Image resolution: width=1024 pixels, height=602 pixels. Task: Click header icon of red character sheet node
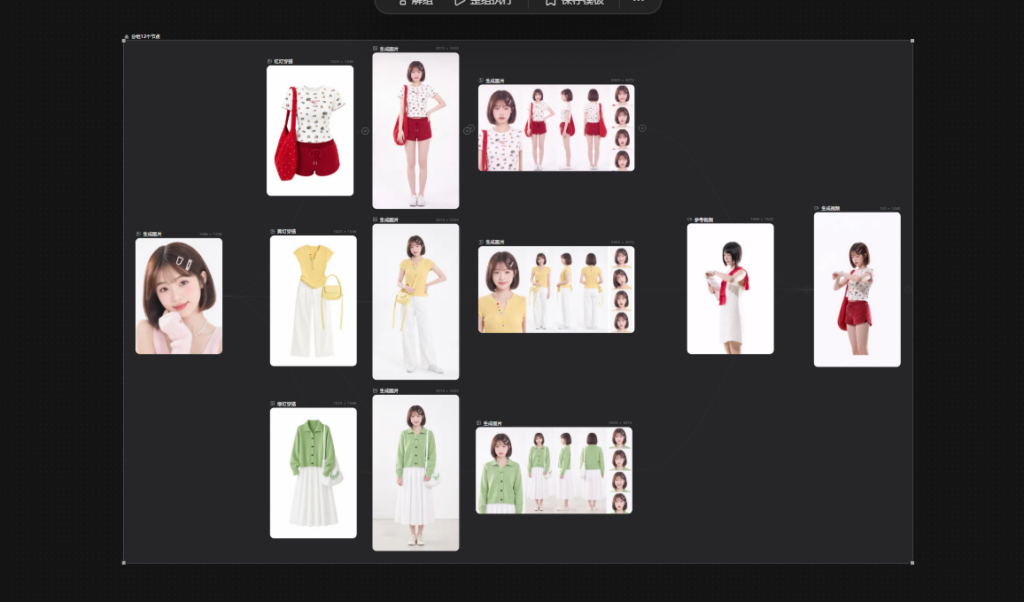481,80
